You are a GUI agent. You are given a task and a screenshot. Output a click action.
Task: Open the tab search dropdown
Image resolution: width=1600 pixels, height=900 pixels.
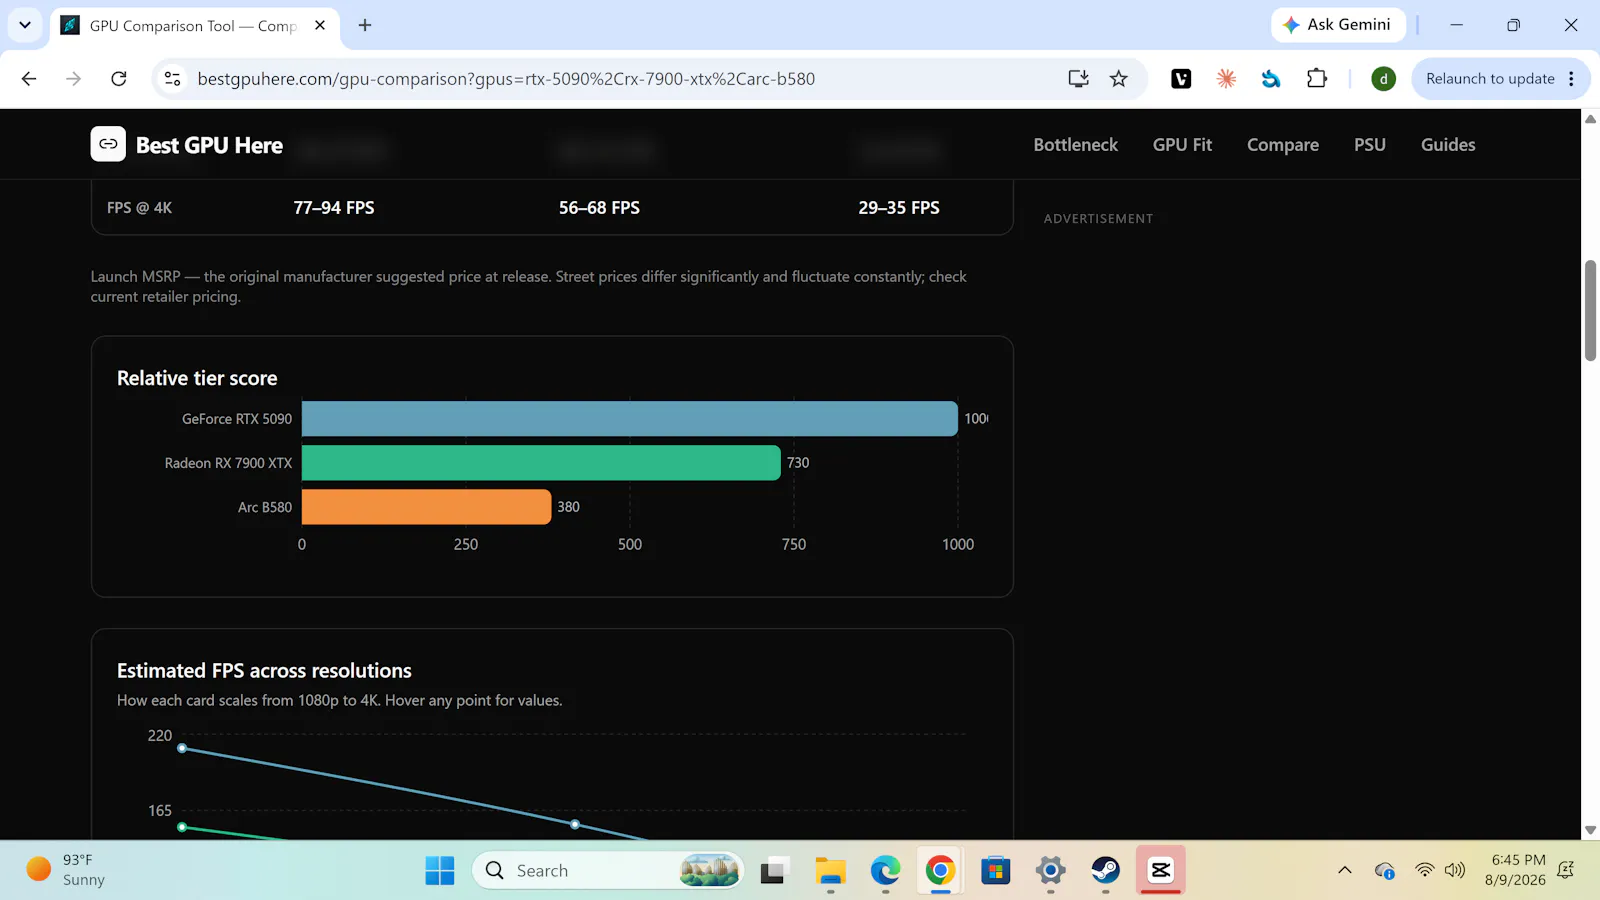tap(25, 25)
